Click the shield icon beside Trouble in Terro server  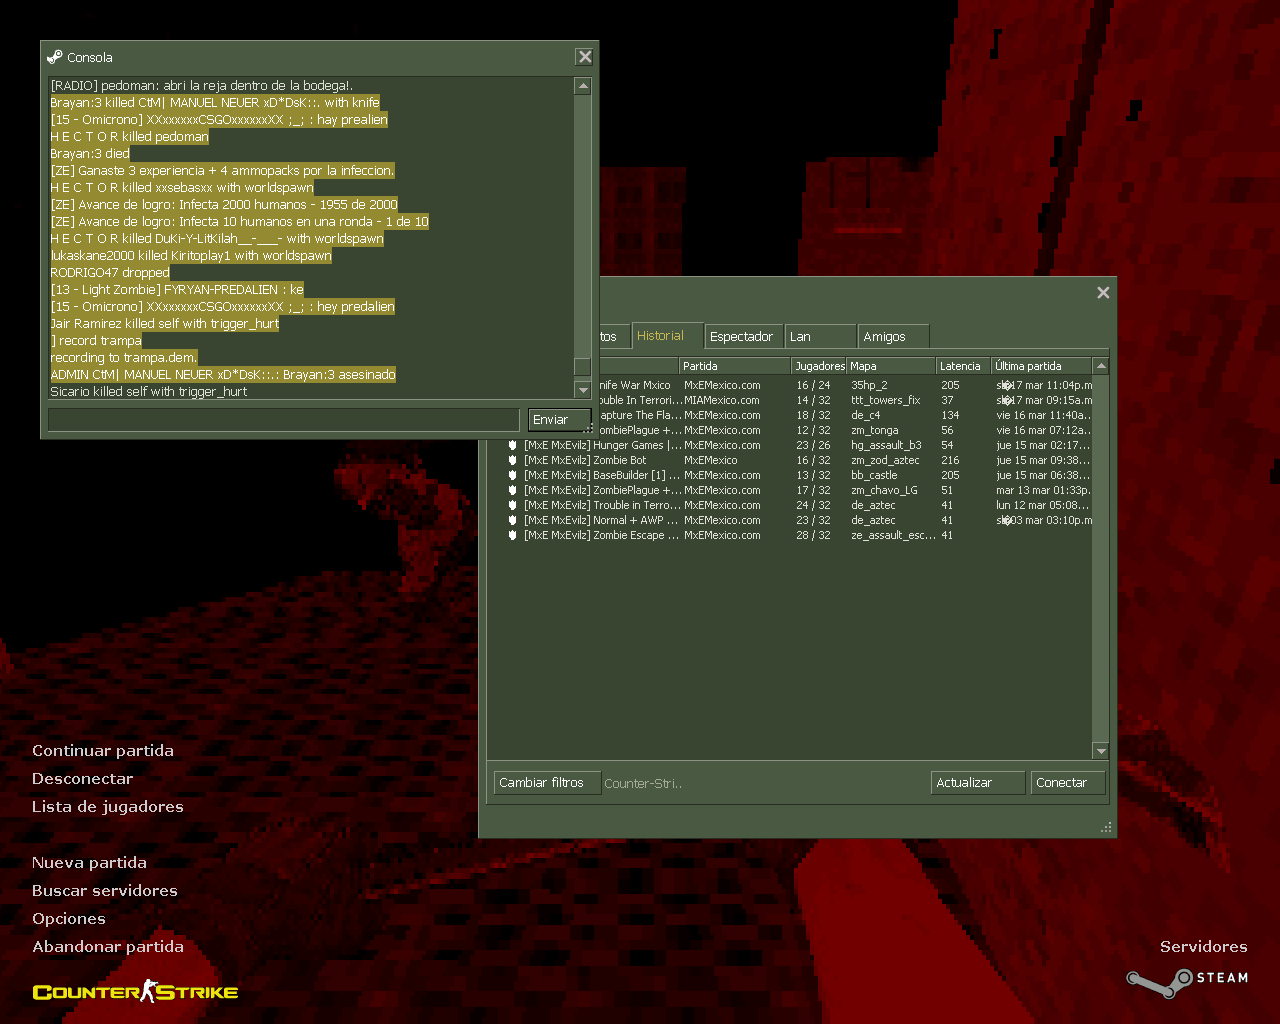coord(512,505)
